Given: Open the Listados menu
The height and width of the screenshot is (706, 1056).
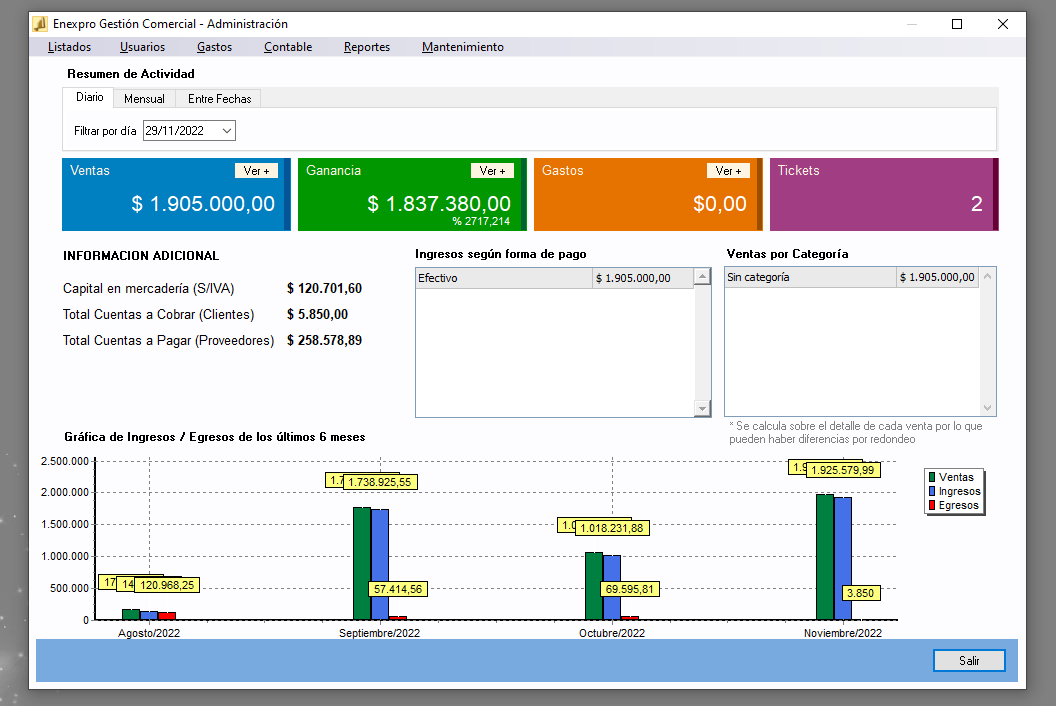Looking at the screenshot, I should pyautogui.click(x=69, y=47).
